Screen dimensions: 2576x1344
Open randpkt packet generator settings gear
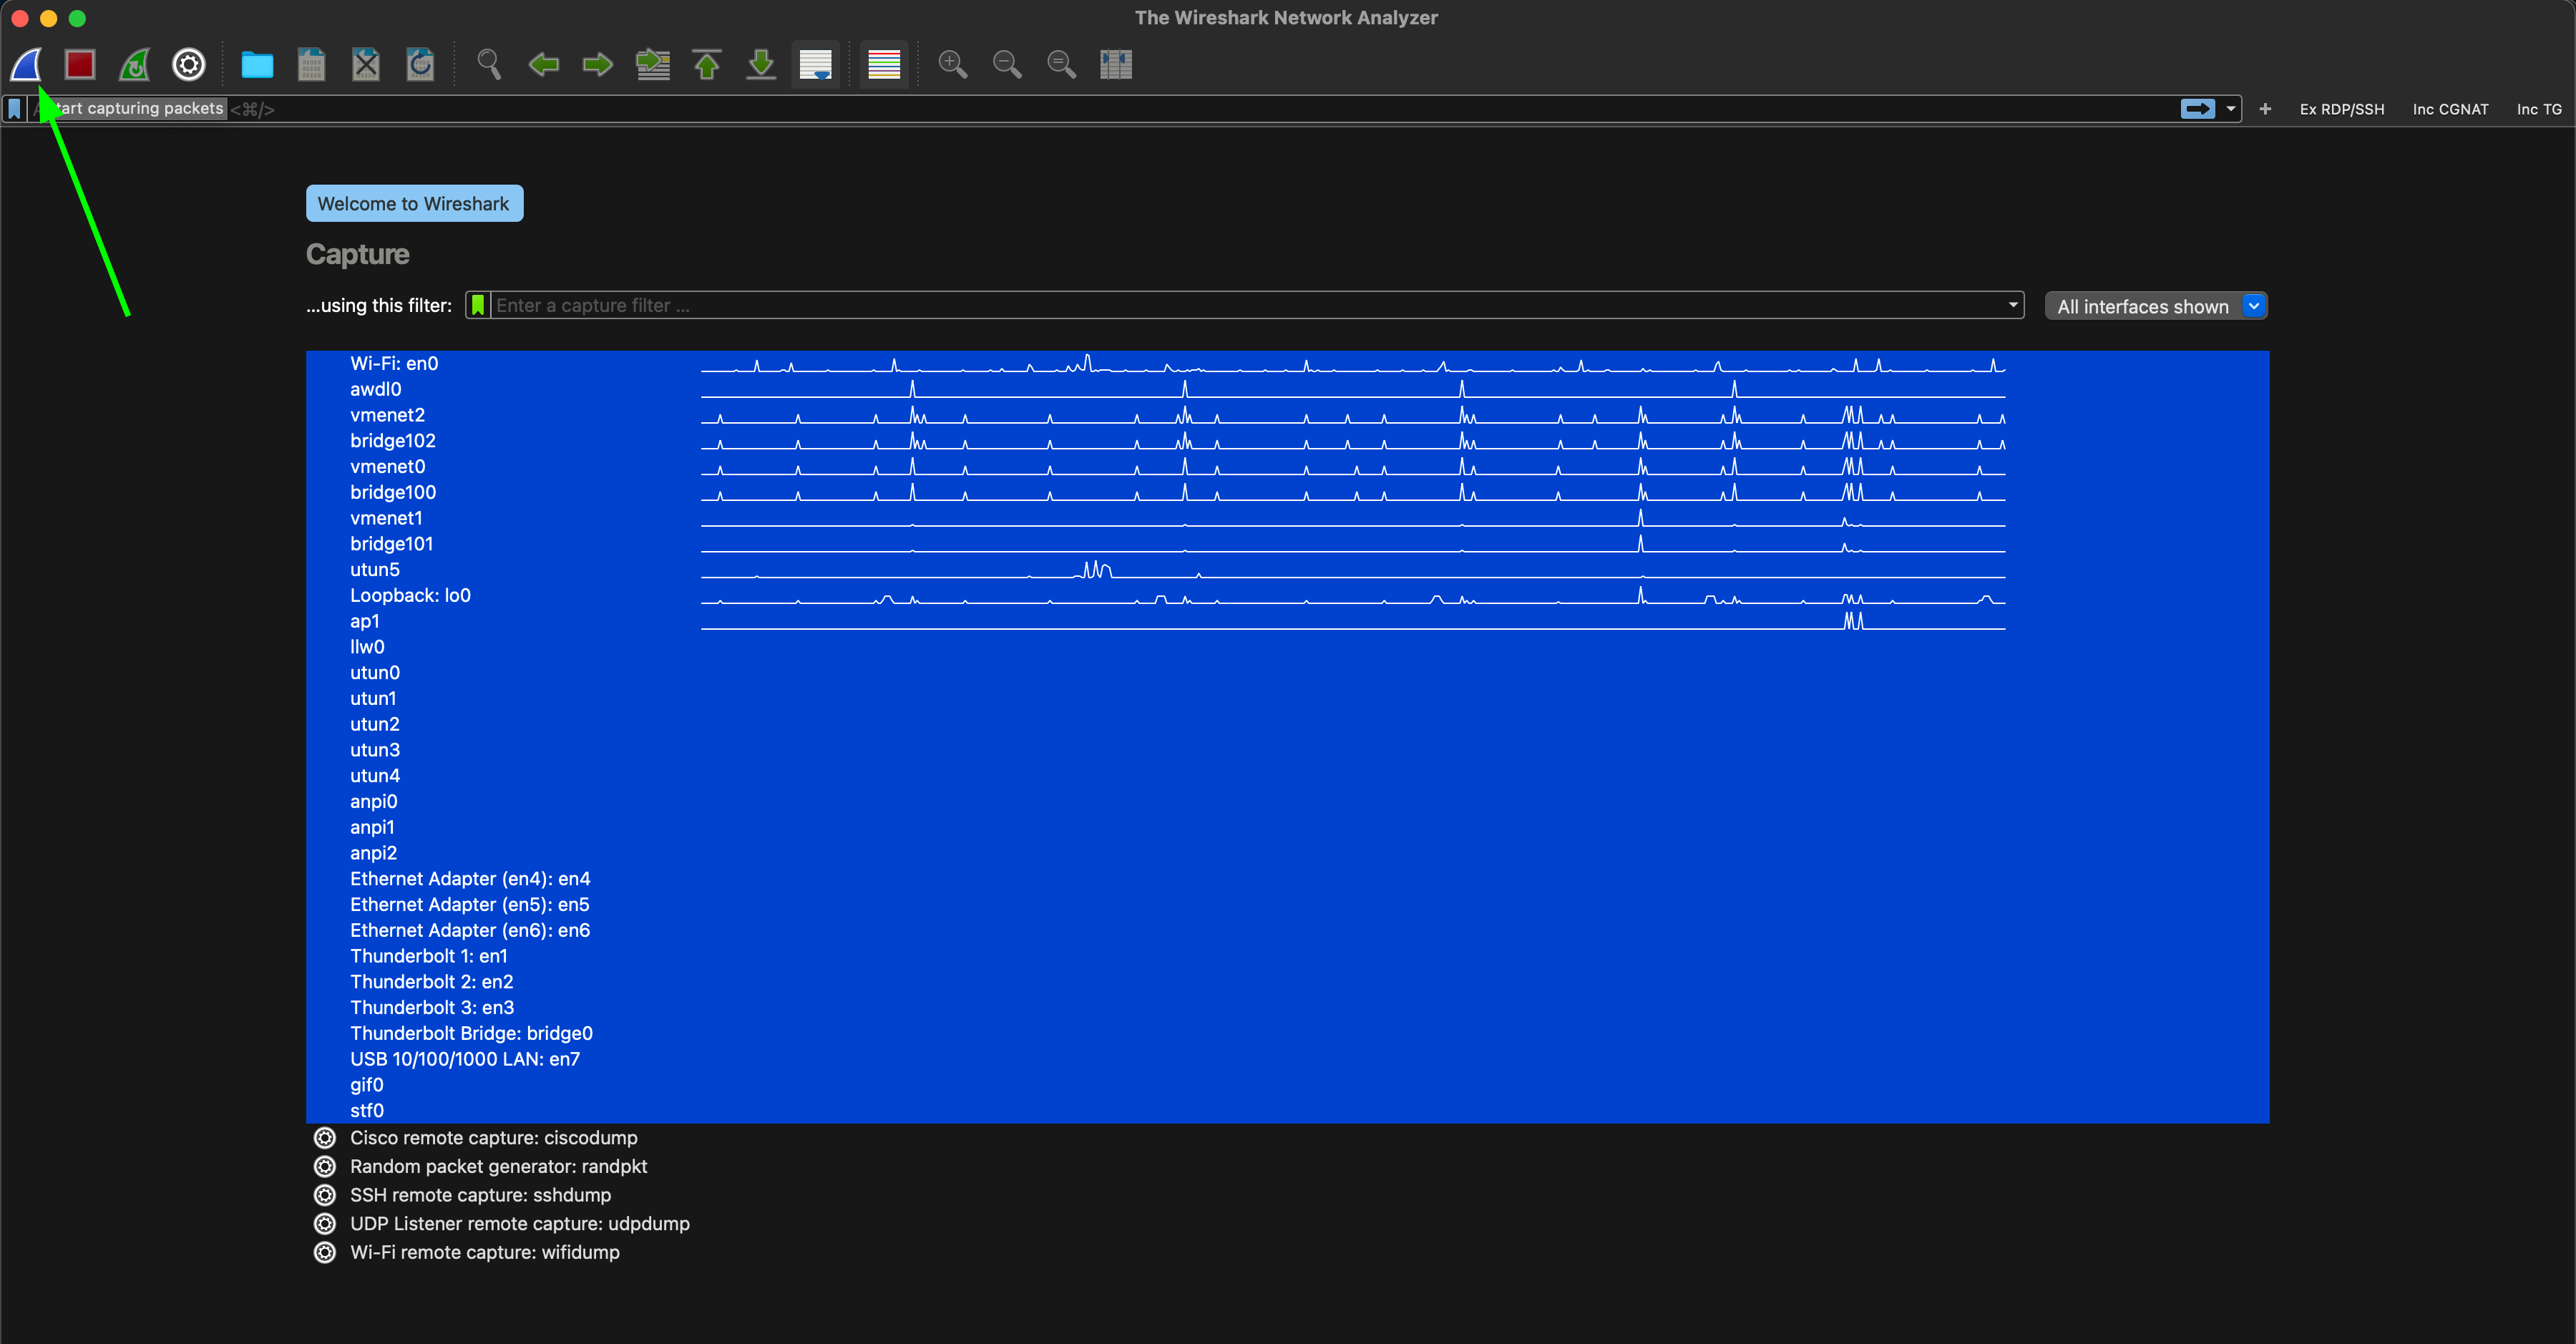click(325, 1167)
